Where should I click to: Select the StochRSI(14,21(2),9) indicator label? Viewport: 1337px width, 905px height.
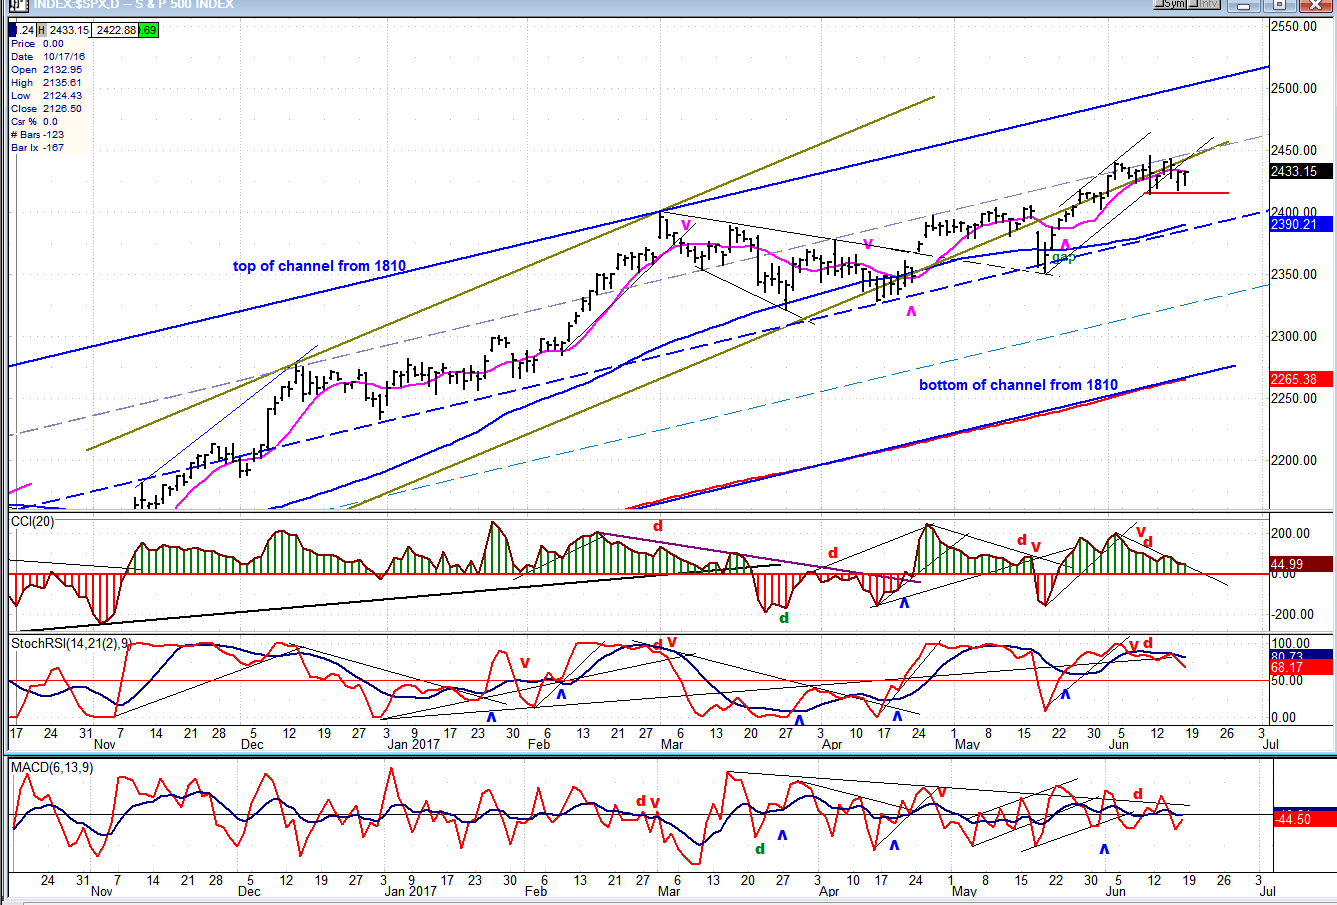pos(71,643)
